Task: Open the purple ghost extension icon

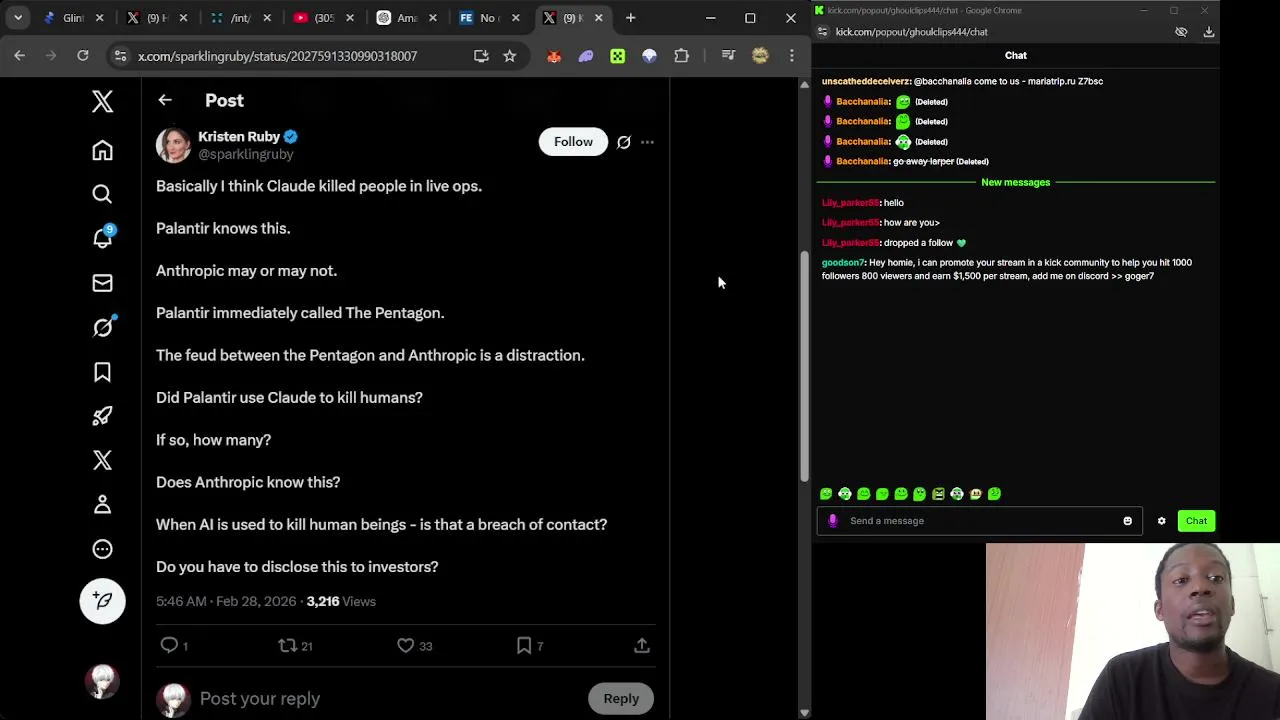Action: 586,56
